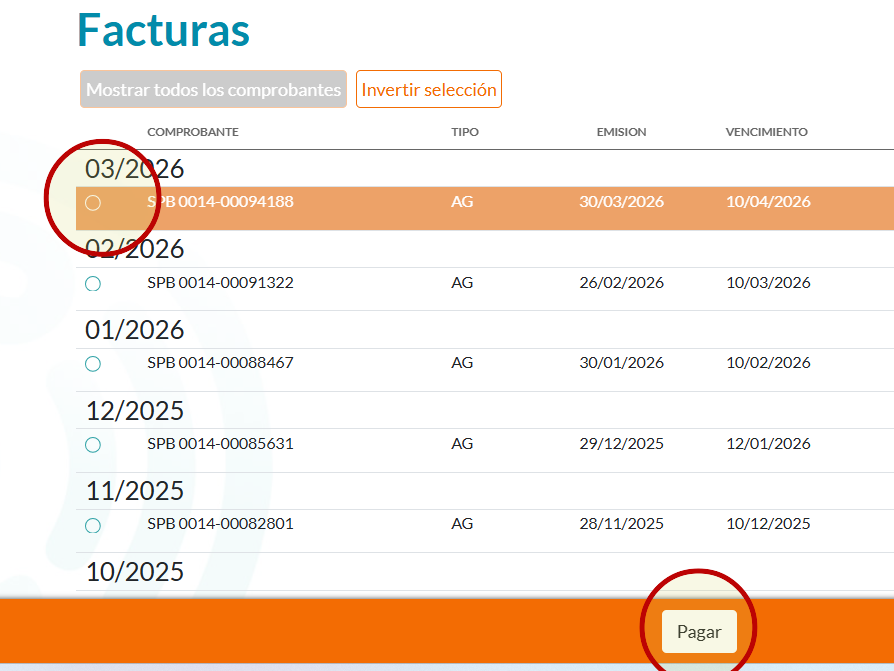
Task: Click Invertir selección
Action: [428, 89]
